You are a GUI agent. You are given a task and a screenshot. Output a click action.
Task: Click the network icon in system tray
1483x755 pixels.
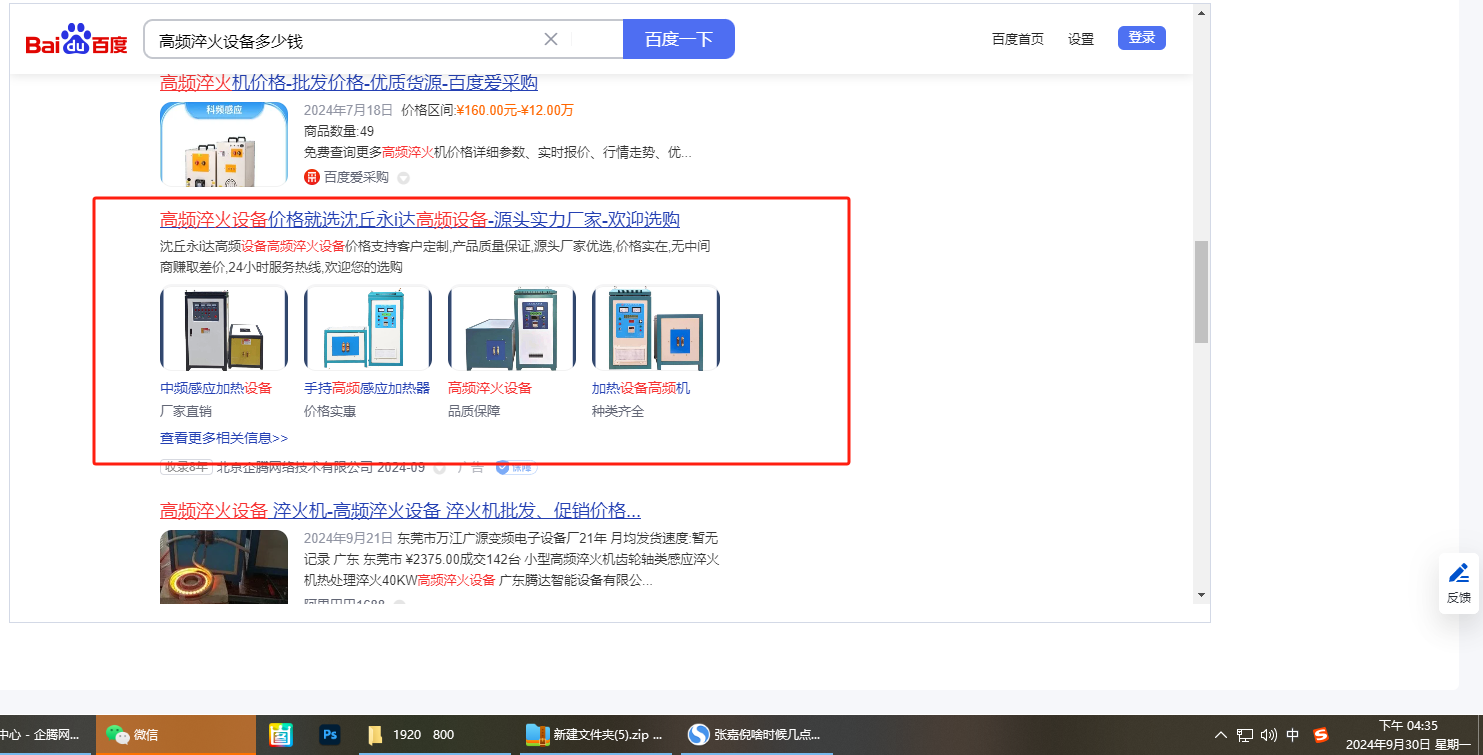[1245, 735]
